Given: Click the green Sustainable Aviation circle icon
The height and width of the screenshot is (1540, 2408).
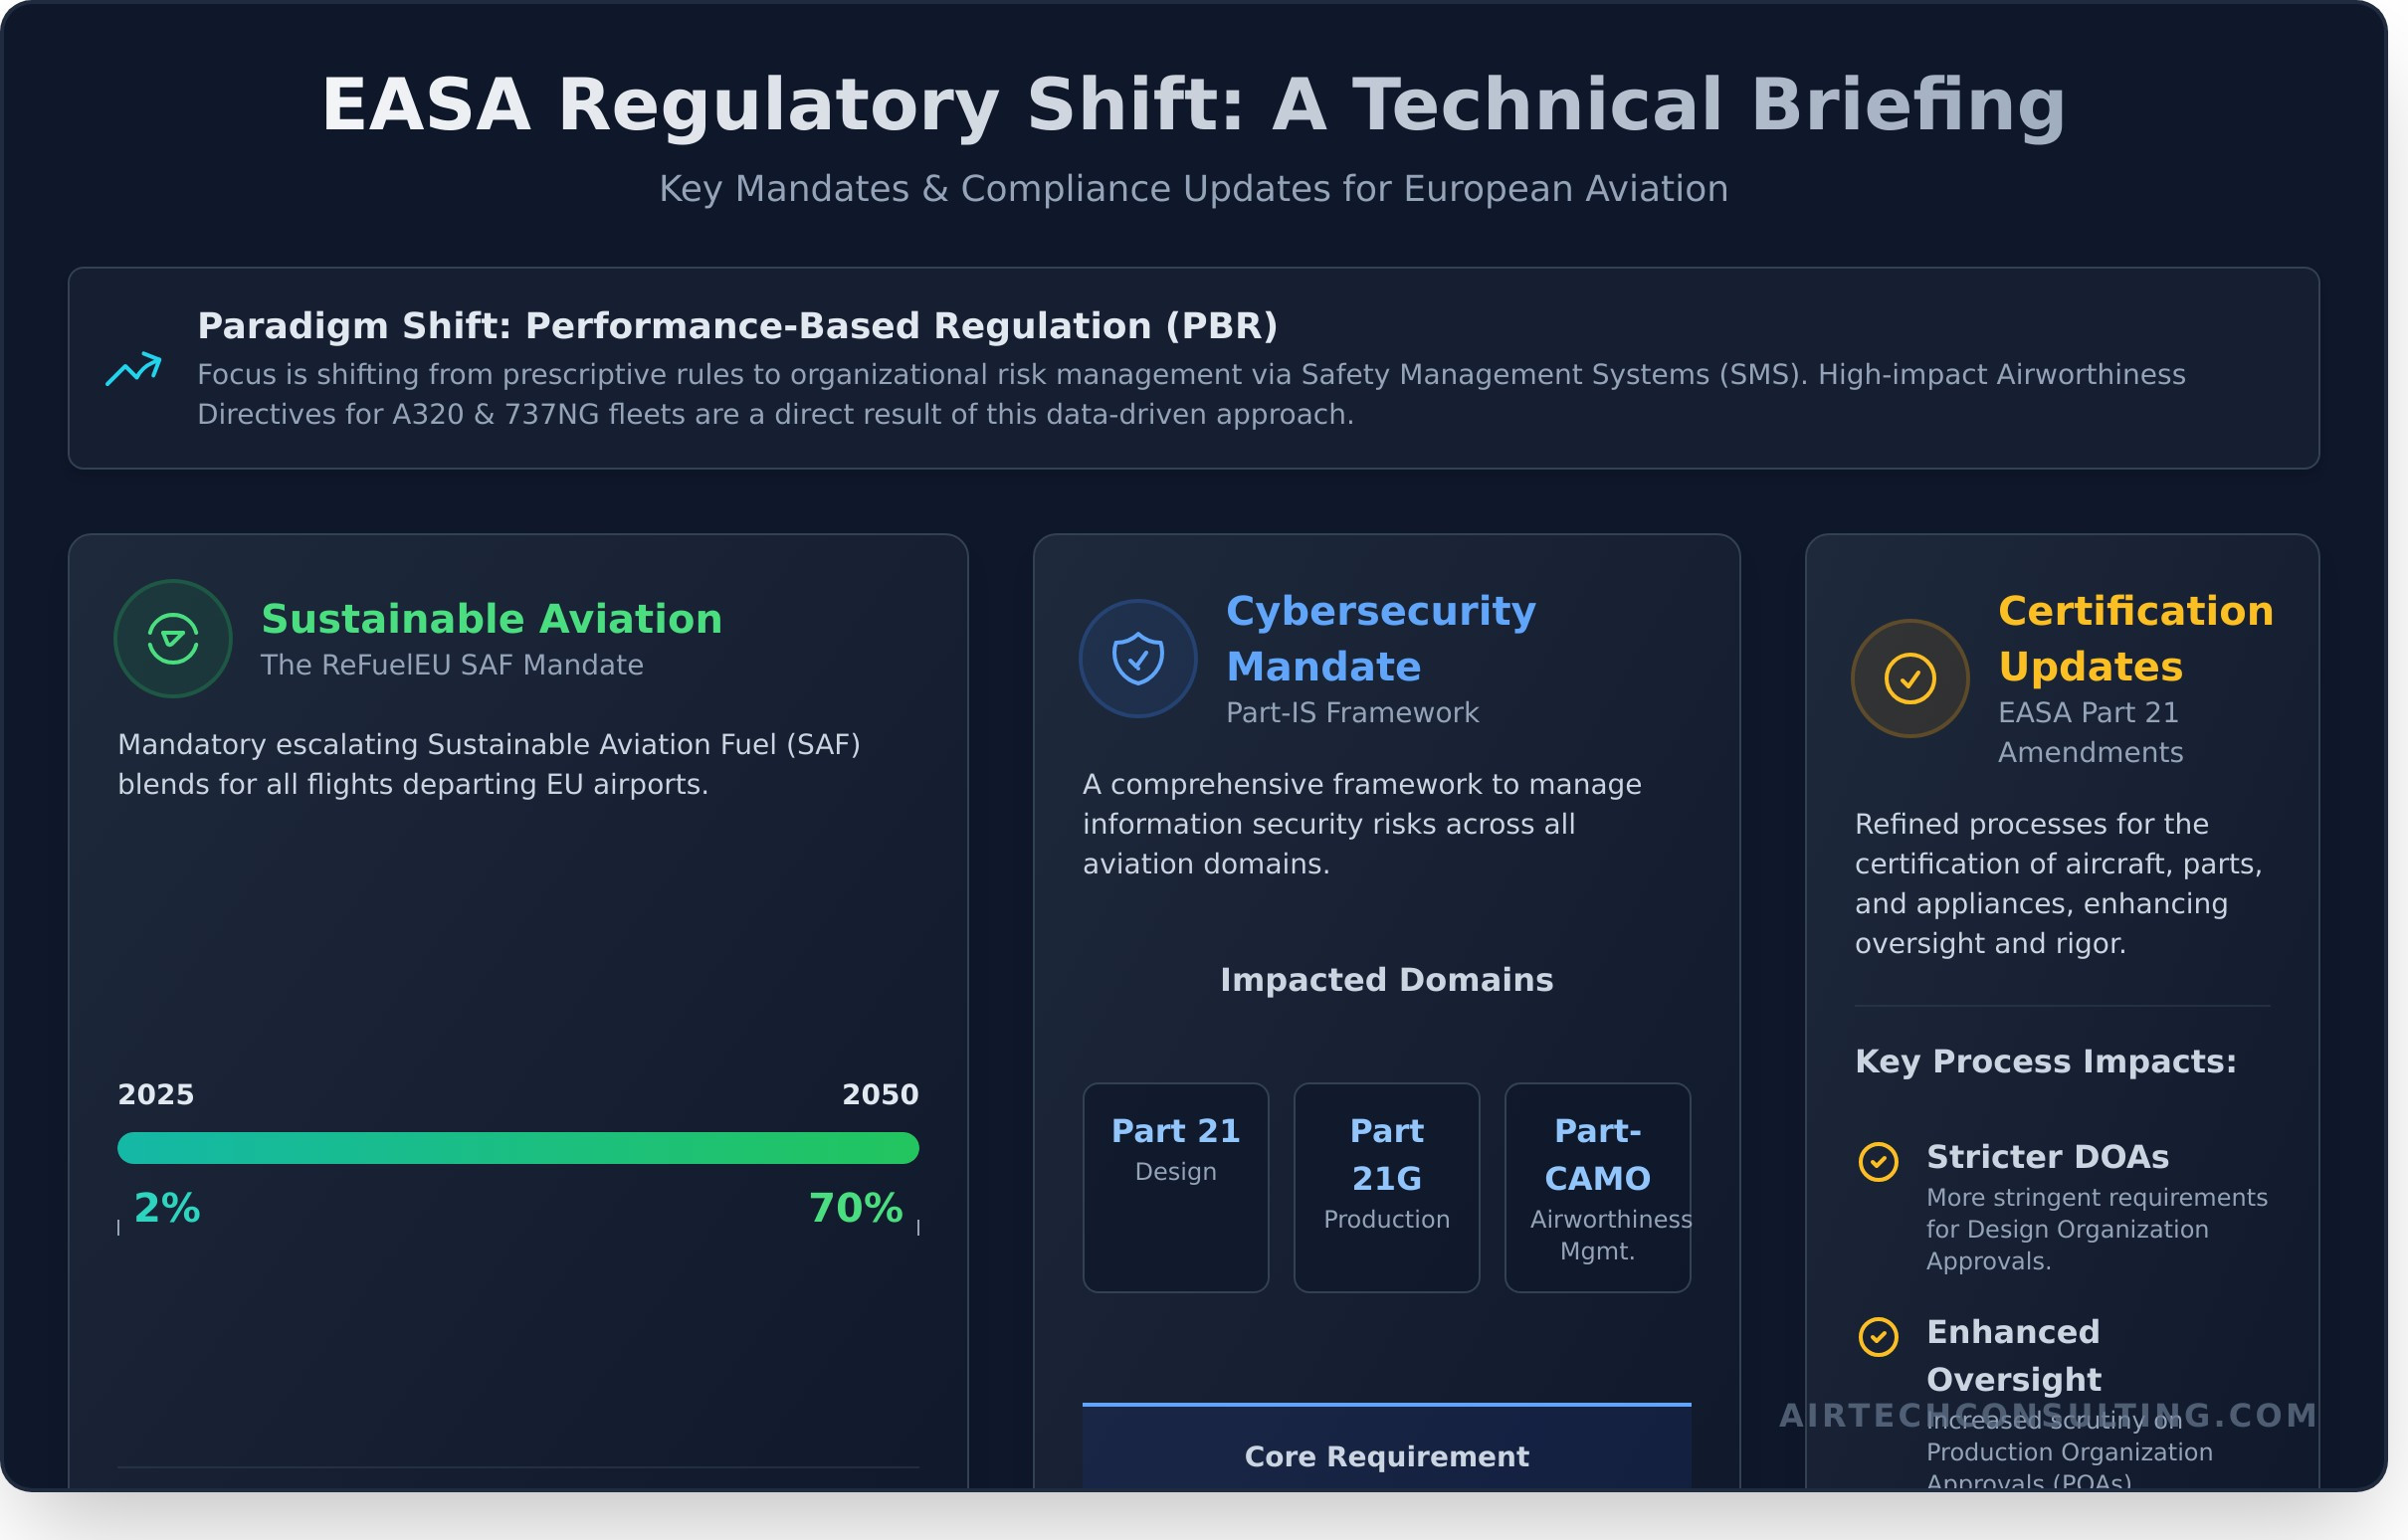Looking at the screenshot, I should pos(173,639).
